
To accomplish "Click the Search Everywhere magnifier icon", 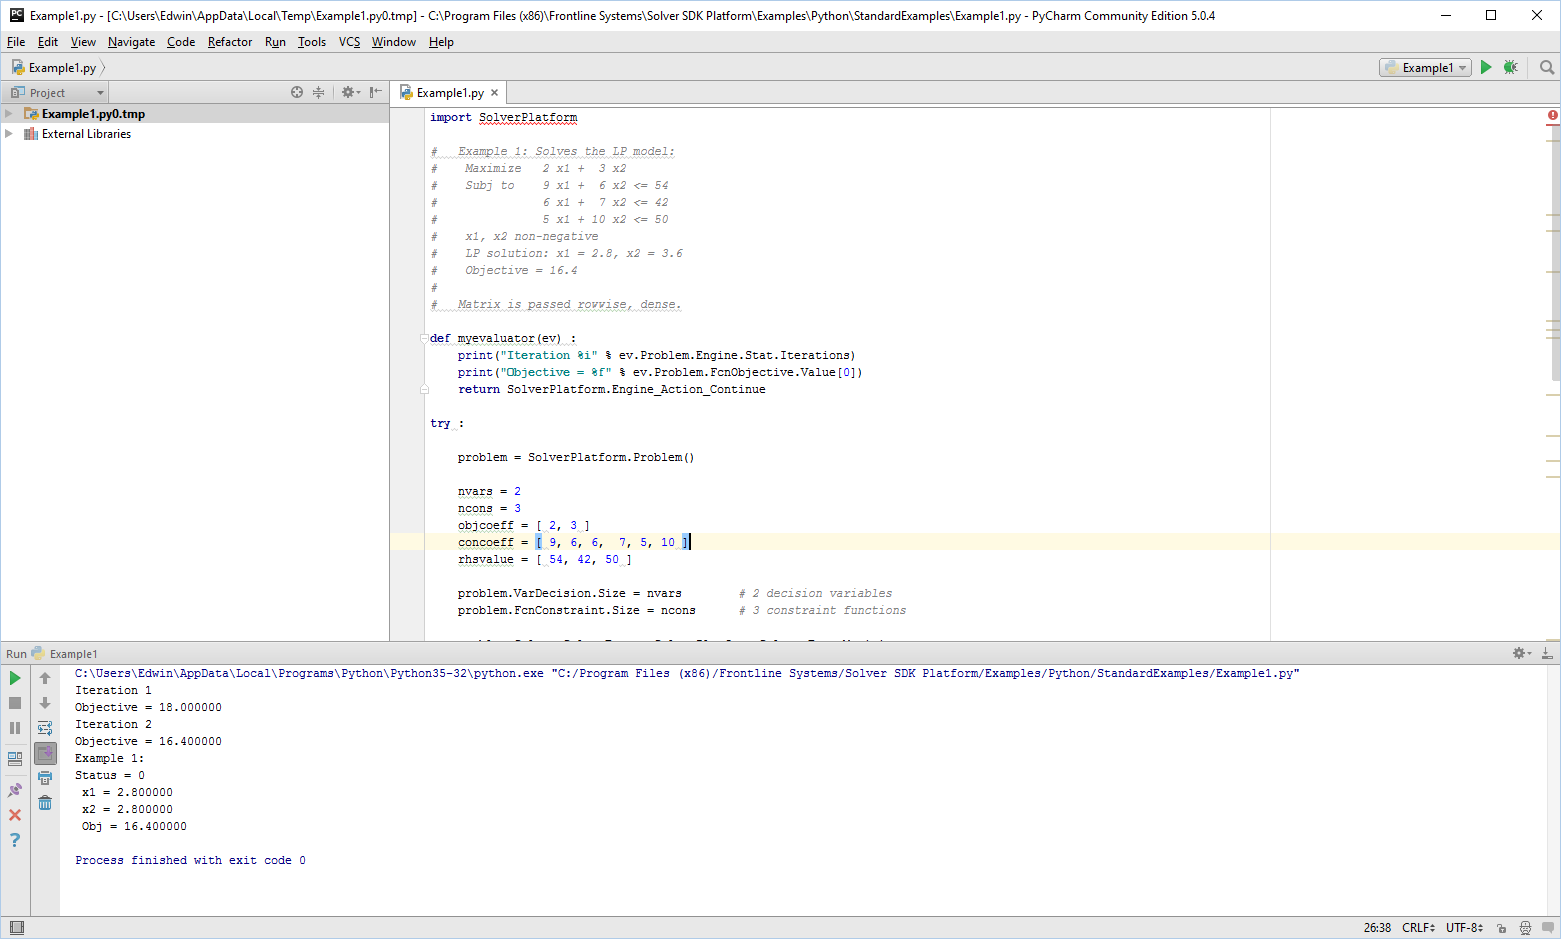I will coord(1547,67).
